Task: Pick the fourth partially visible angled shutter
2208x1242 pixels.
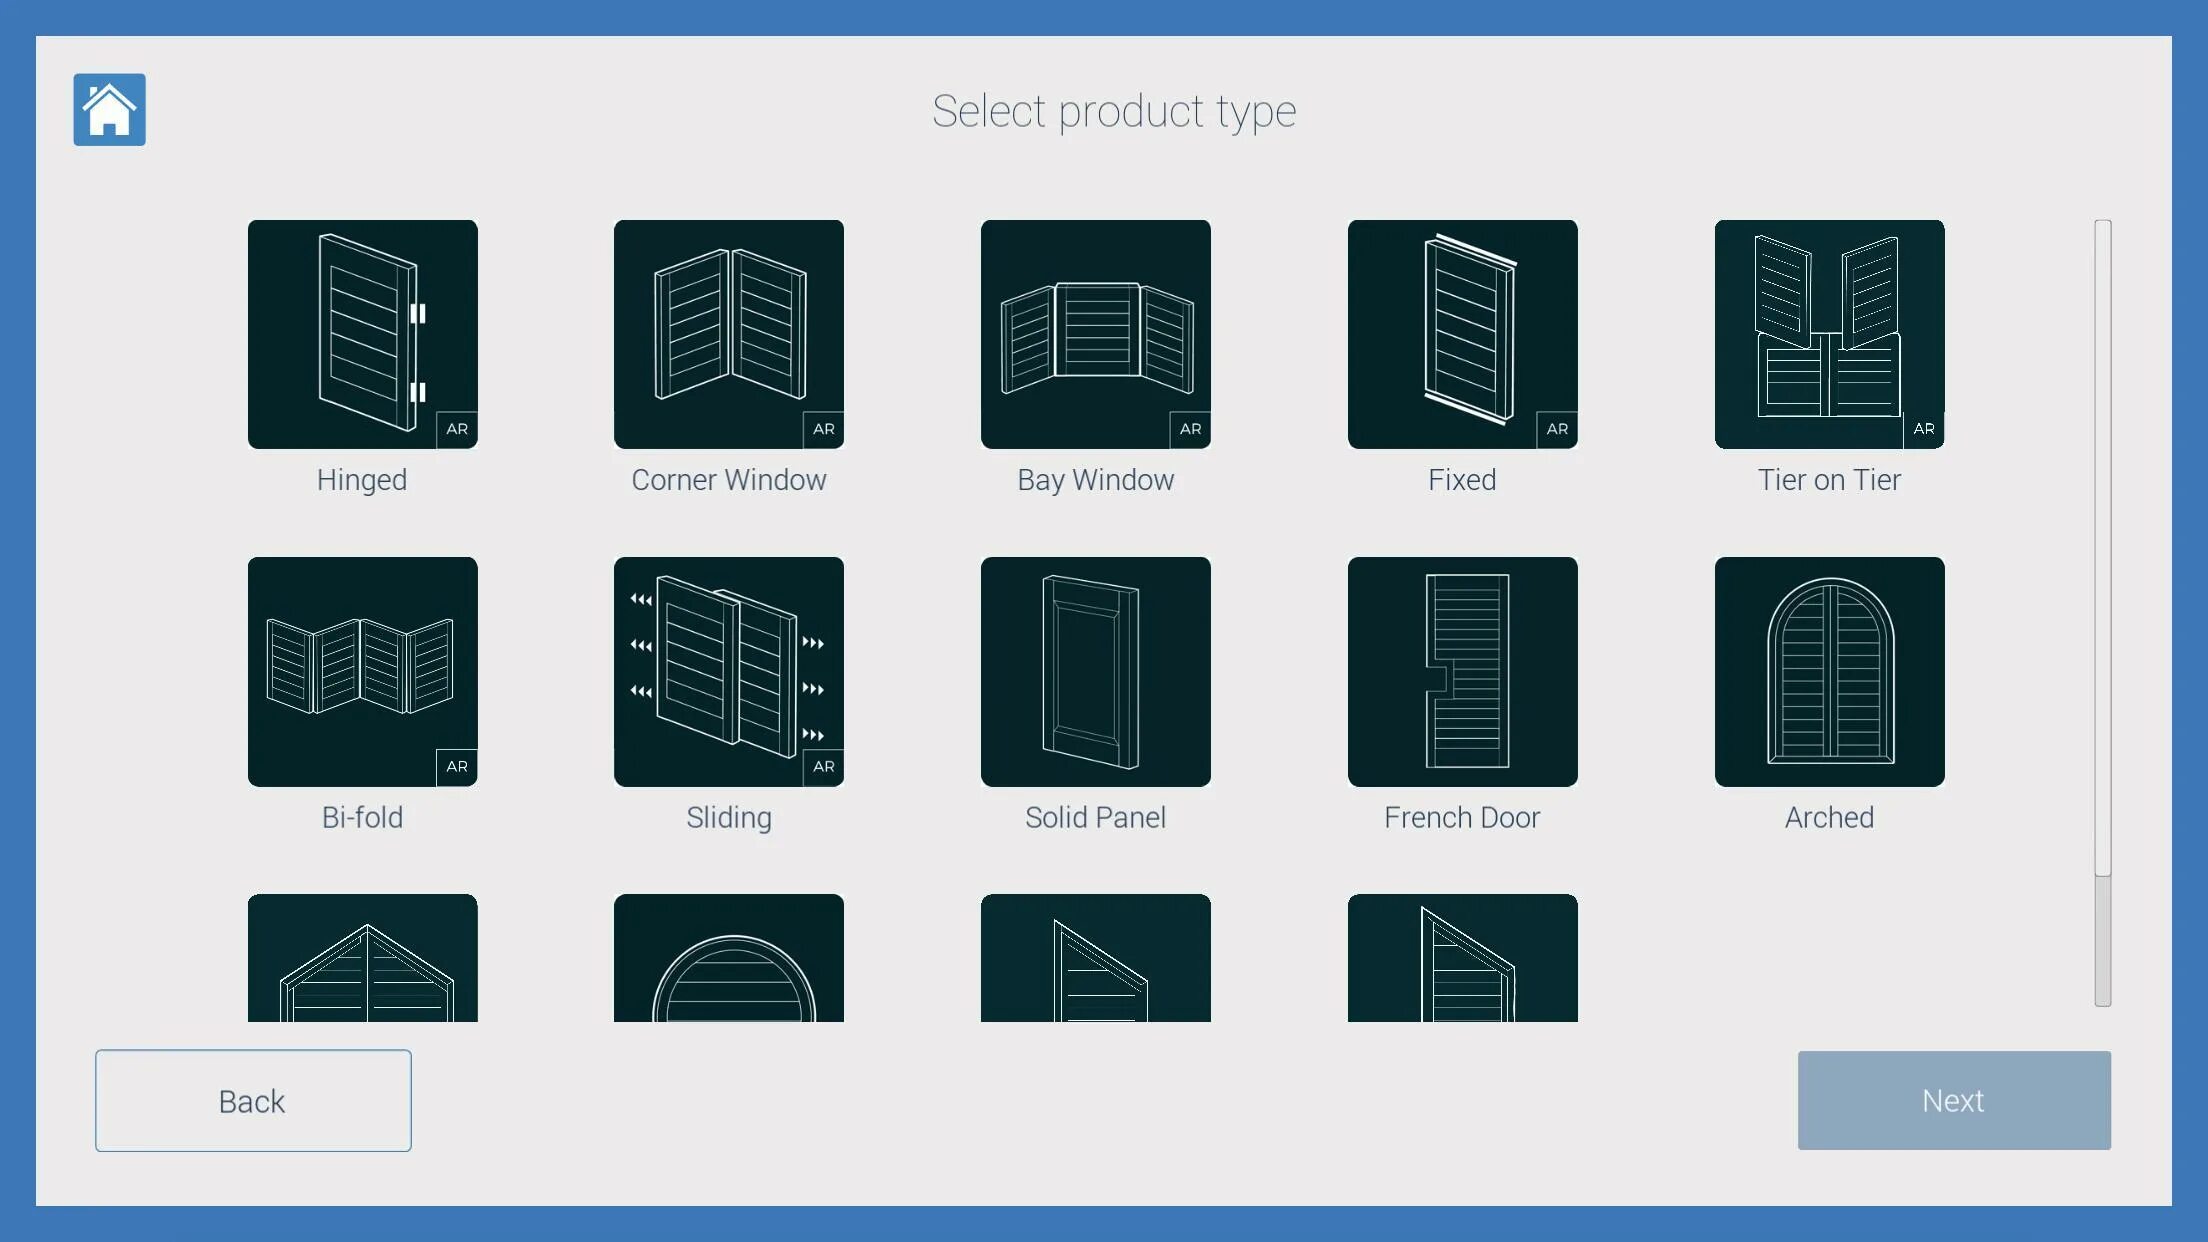Action: tap(1462, 958)
